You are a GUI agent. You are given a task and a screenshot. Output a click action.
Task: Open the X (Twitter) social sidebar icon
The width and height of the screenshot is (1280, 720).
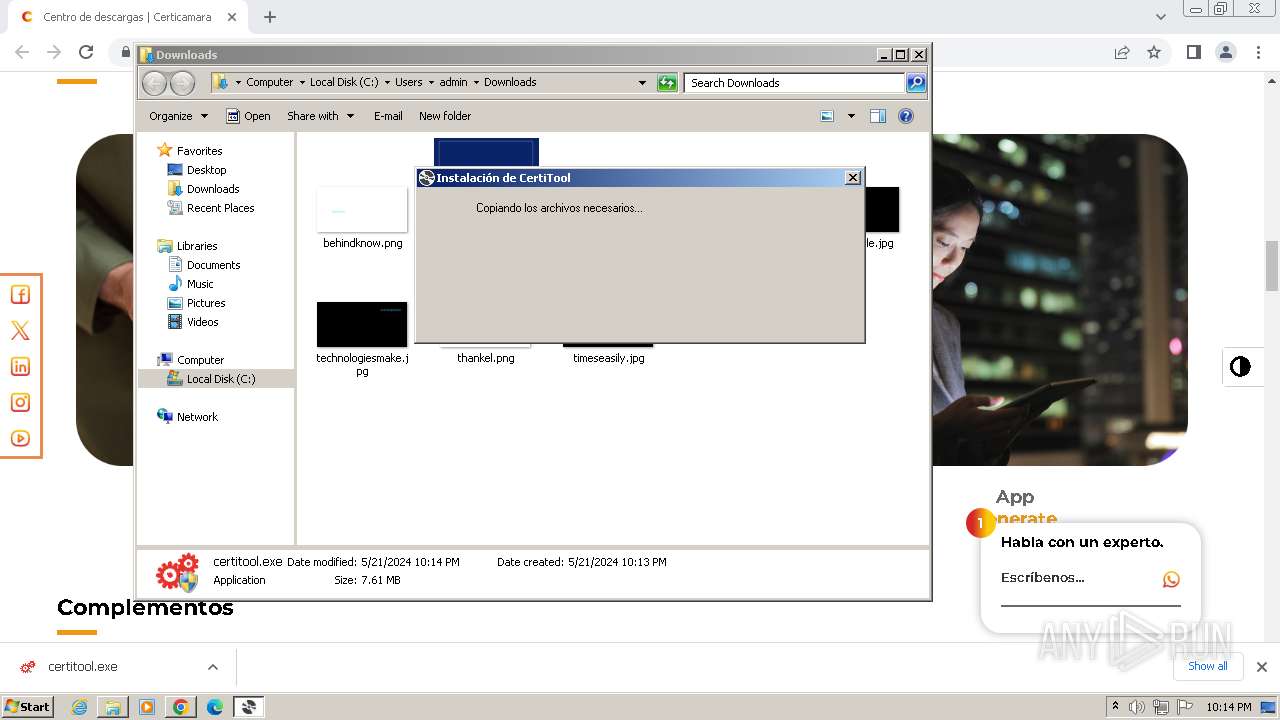tap(20, 330)
